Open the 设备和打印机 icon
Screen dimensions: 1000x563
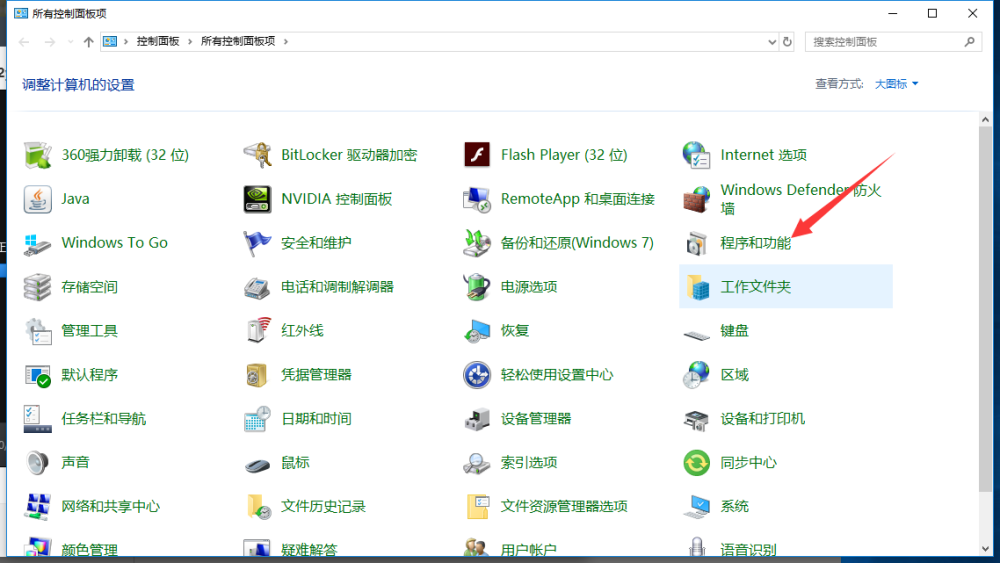(696, 419)
